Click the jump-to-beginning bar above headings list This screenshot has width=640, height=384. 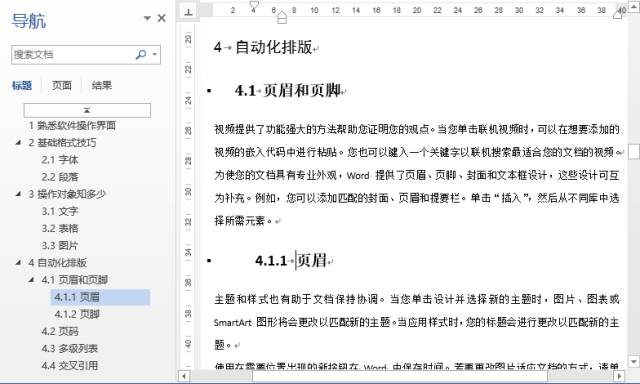pos(87,110)
